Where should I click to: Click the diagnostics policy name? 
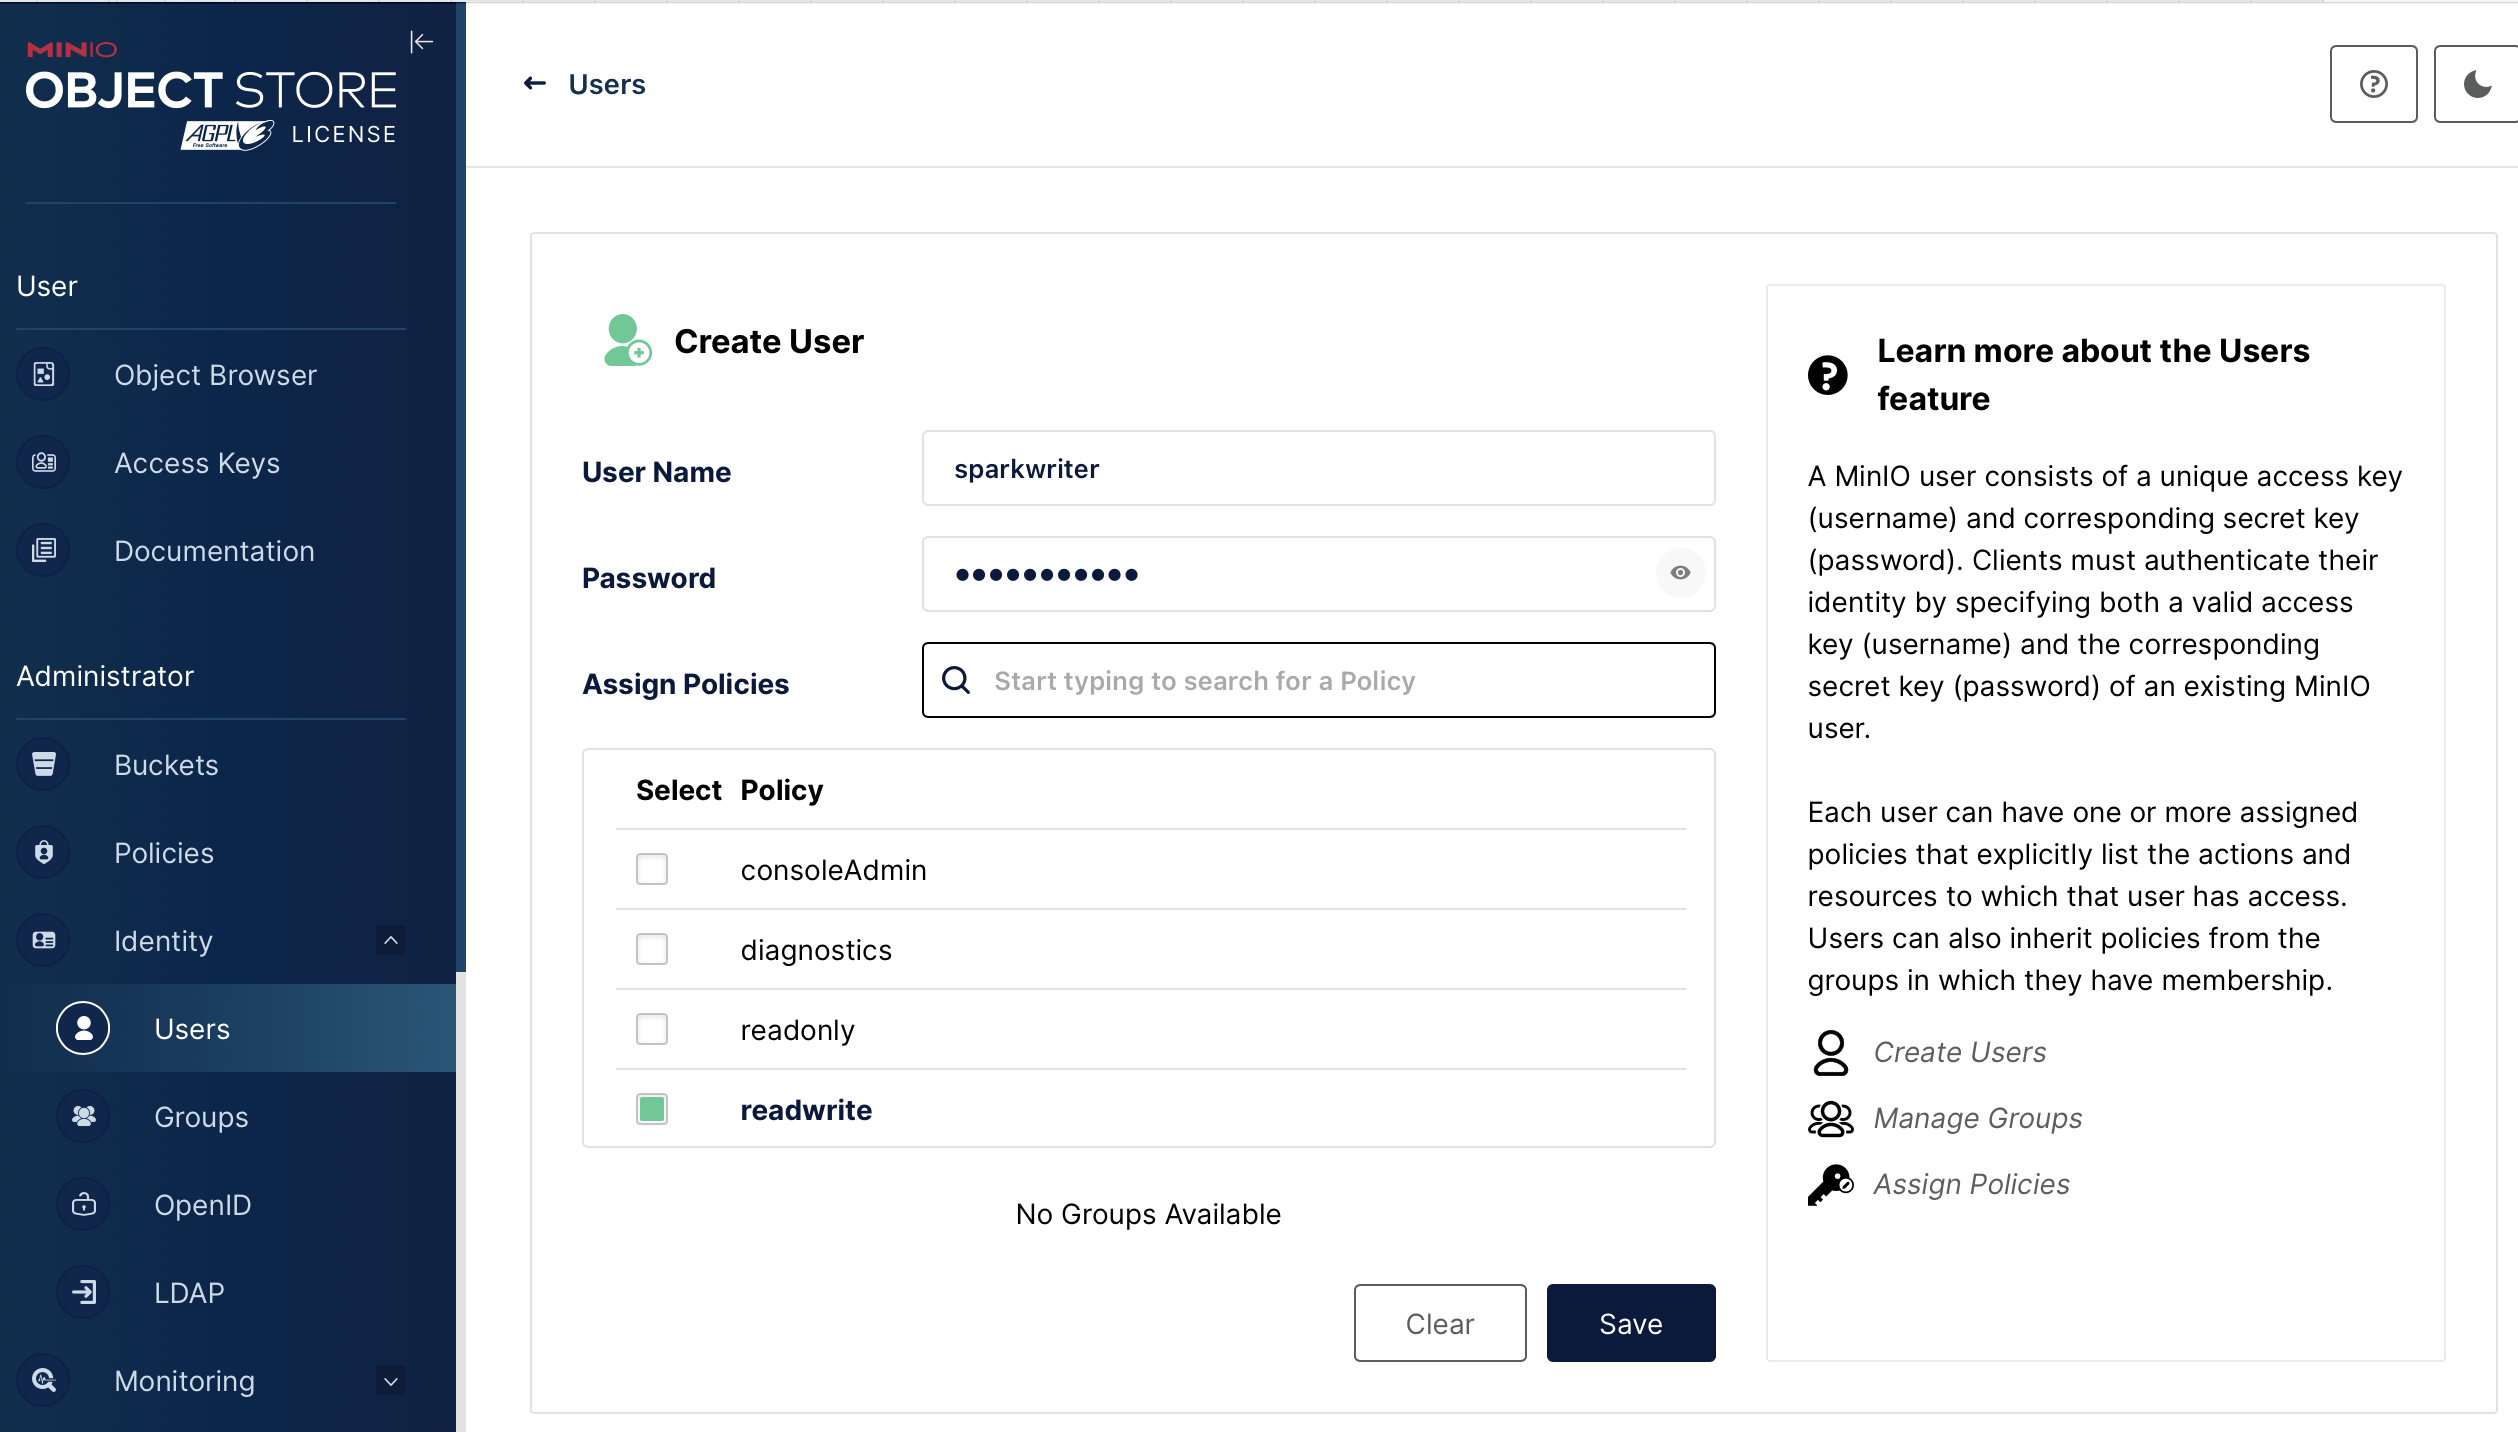pos(816,950)
